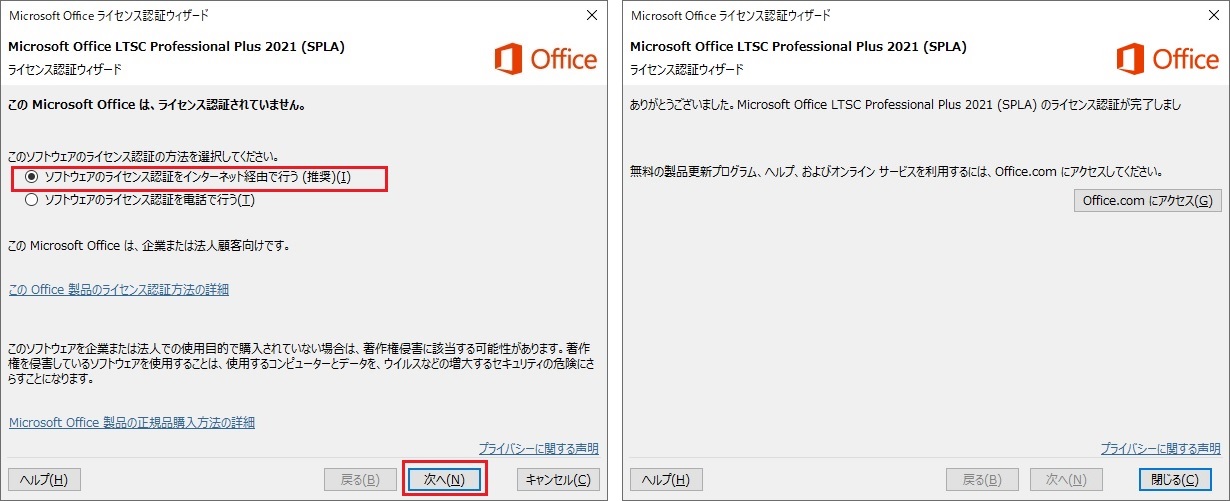The image size is (1230, 501).
Task: Close the right activation wizard window
Action: pyautogui.click(x=1212, y=16)
